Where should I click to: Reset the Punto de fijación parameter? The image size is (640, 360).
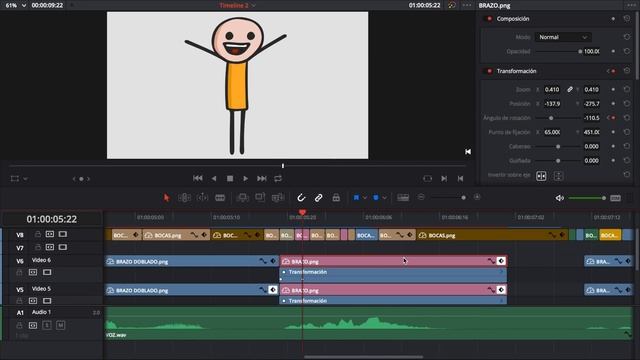[x=627, y=132]
